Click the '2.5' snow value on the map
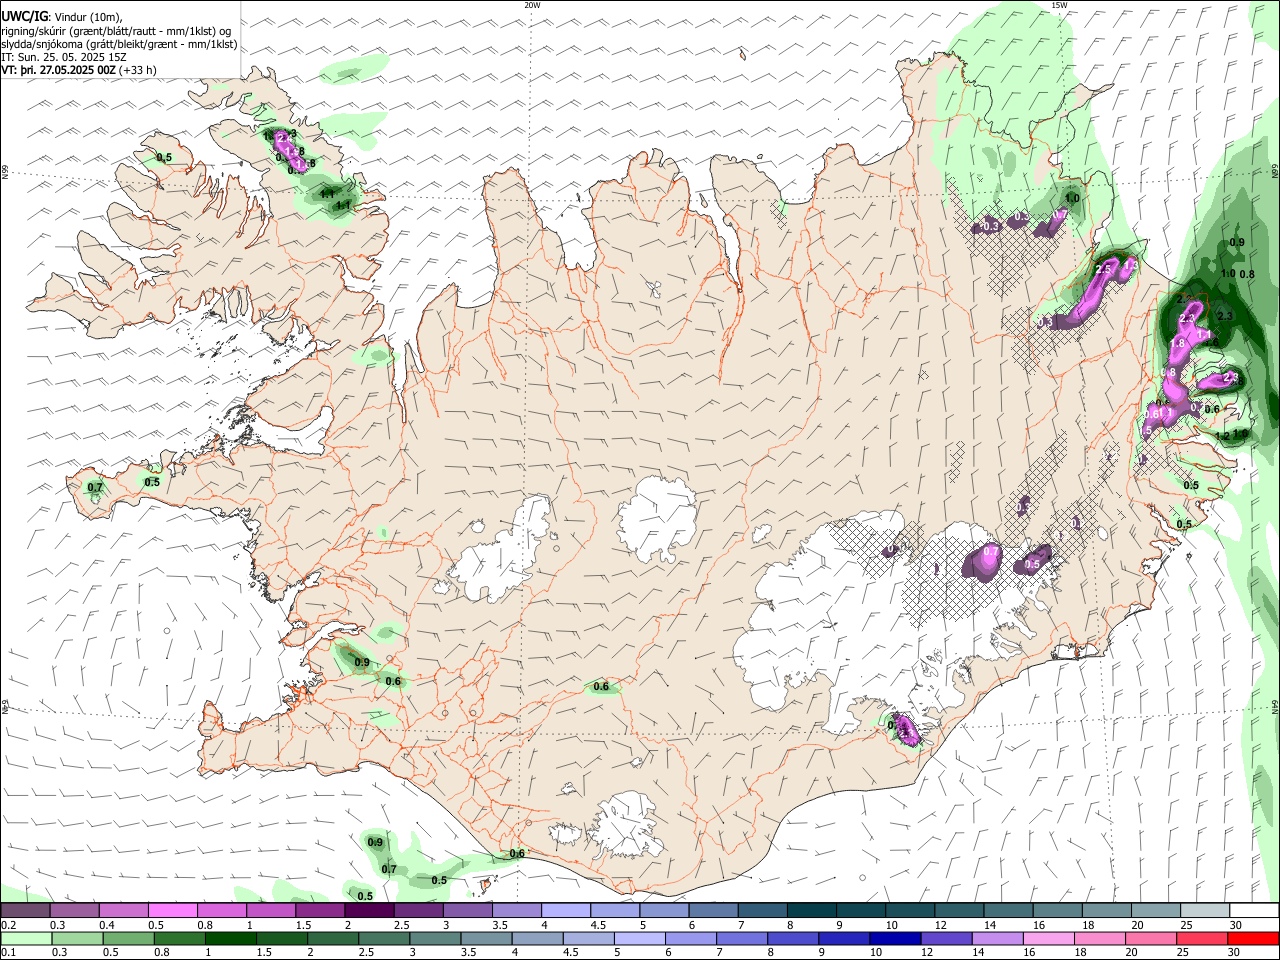This screenshot has width=1280, height=960. (x=1104, y=270)
